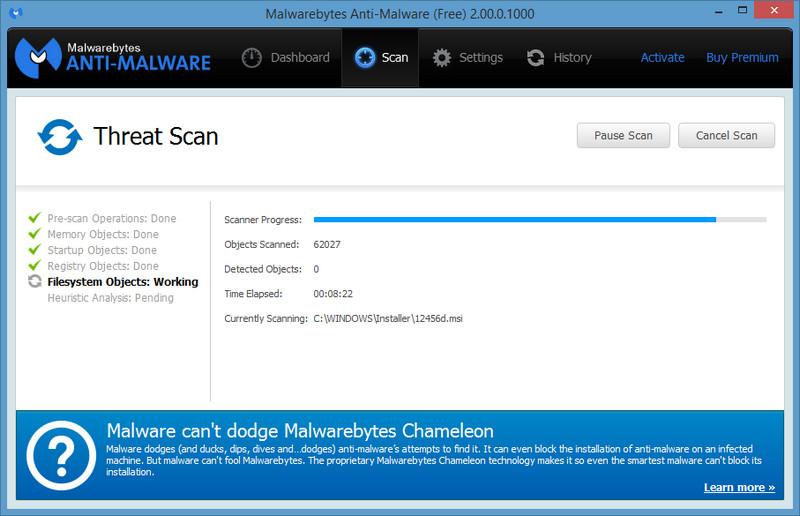This screenshot has width=800, height=516.
Task: Click the 'Time Elapsed:' label
Action: [253, 293]
